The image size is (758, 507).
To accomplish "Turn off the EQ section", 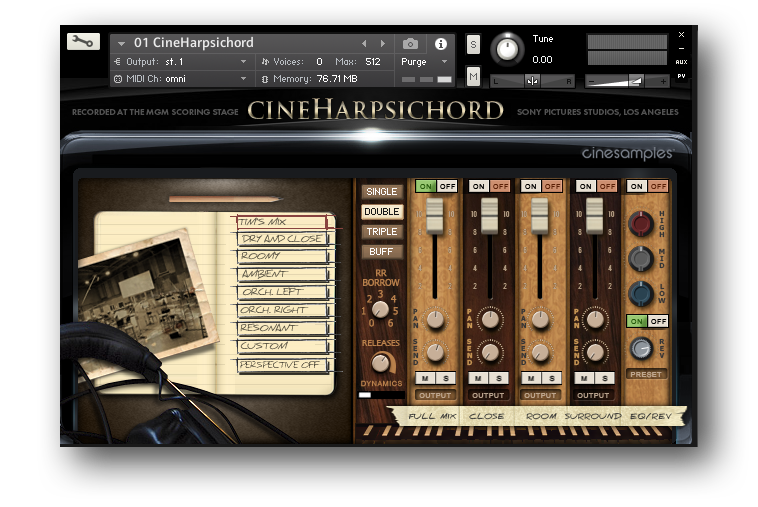I will (658, 187).
